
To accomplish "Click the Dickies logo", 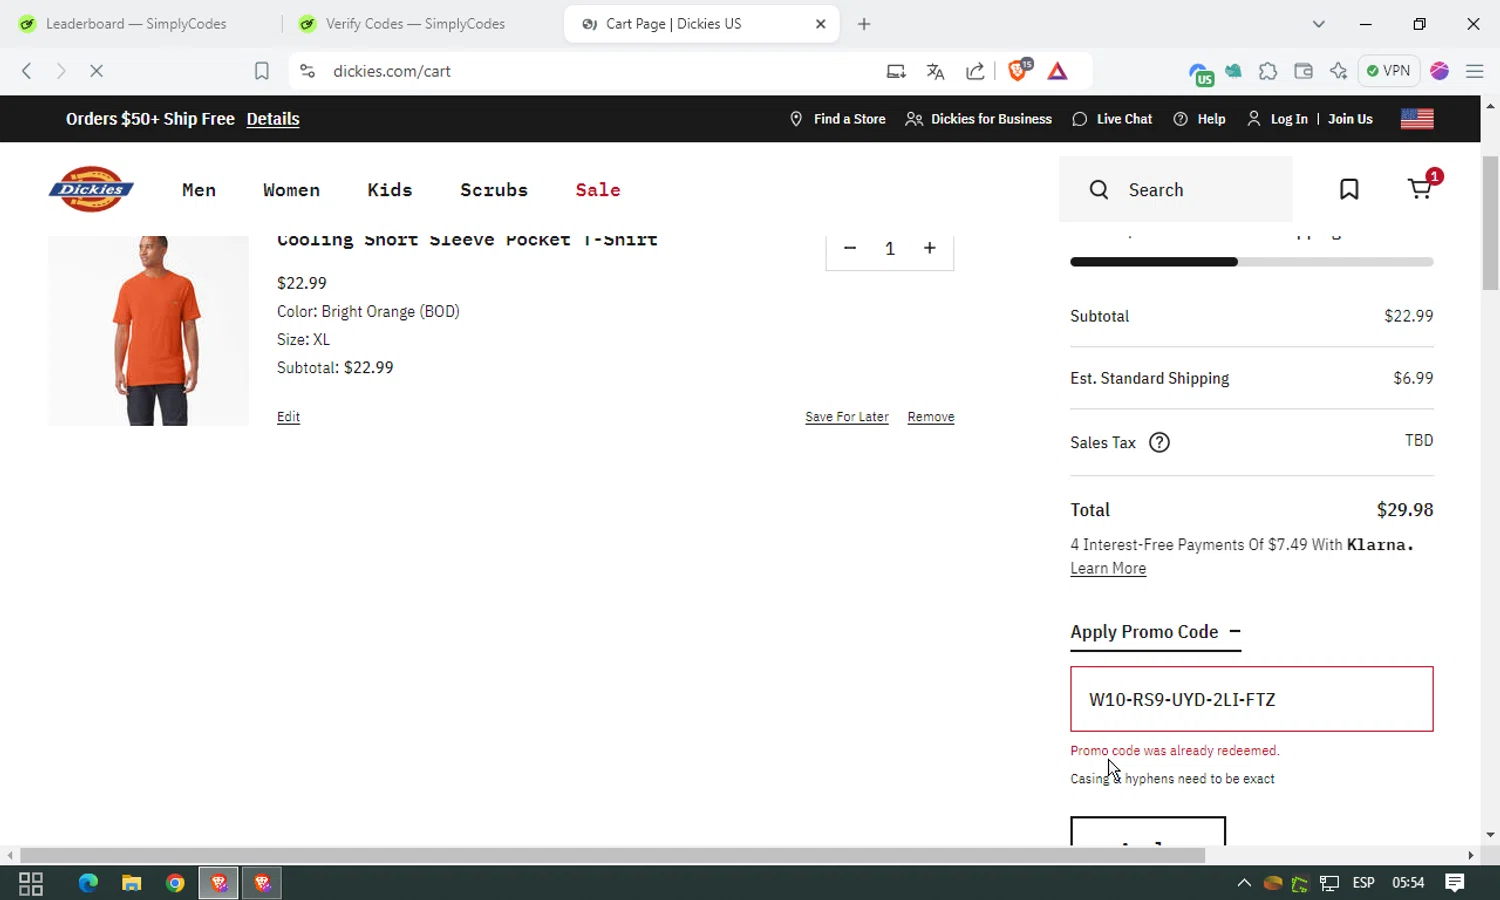I will pyautogui.click(x=91, y=189).
